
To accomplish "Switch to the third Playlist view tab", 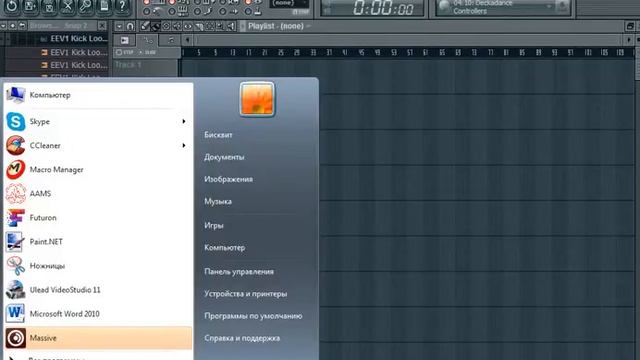I will tap(171, 40).
